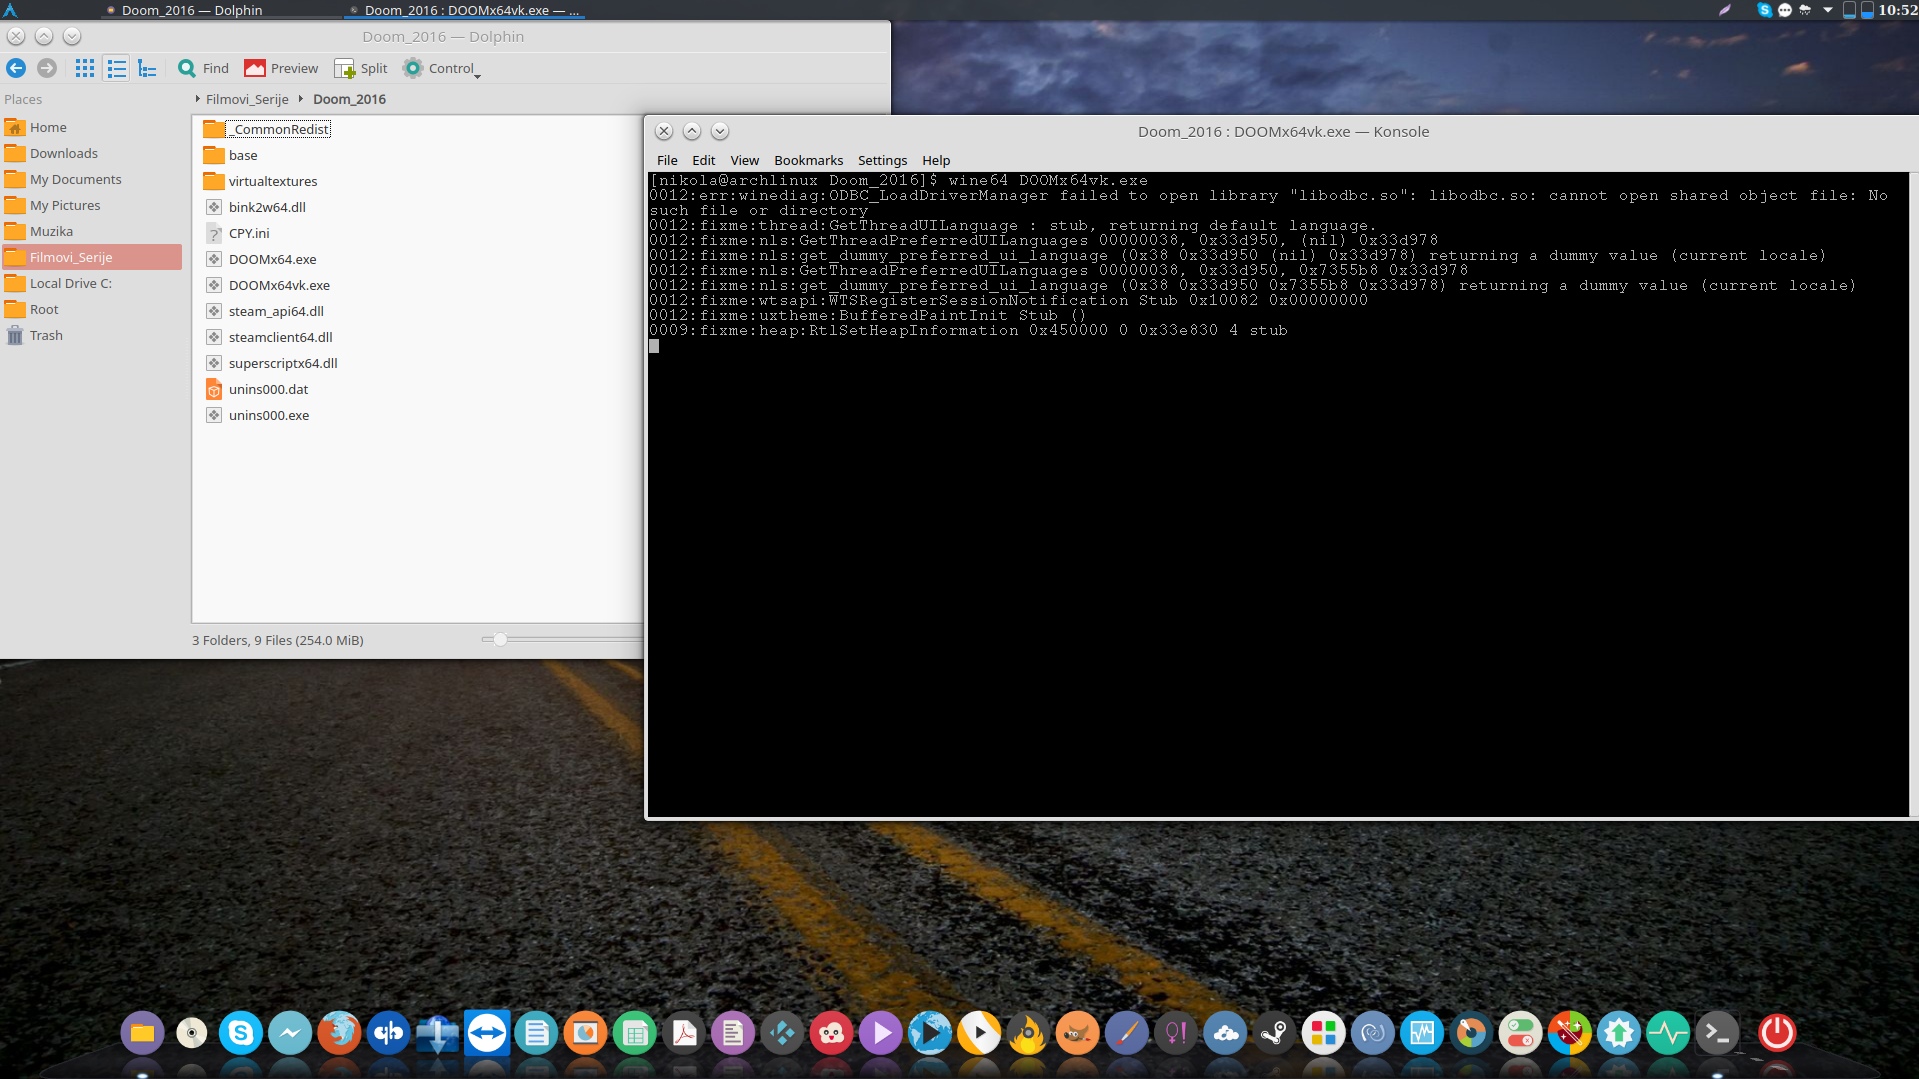Open Konsole View menu
The image size is (1919, 1079).
(744, 160)
